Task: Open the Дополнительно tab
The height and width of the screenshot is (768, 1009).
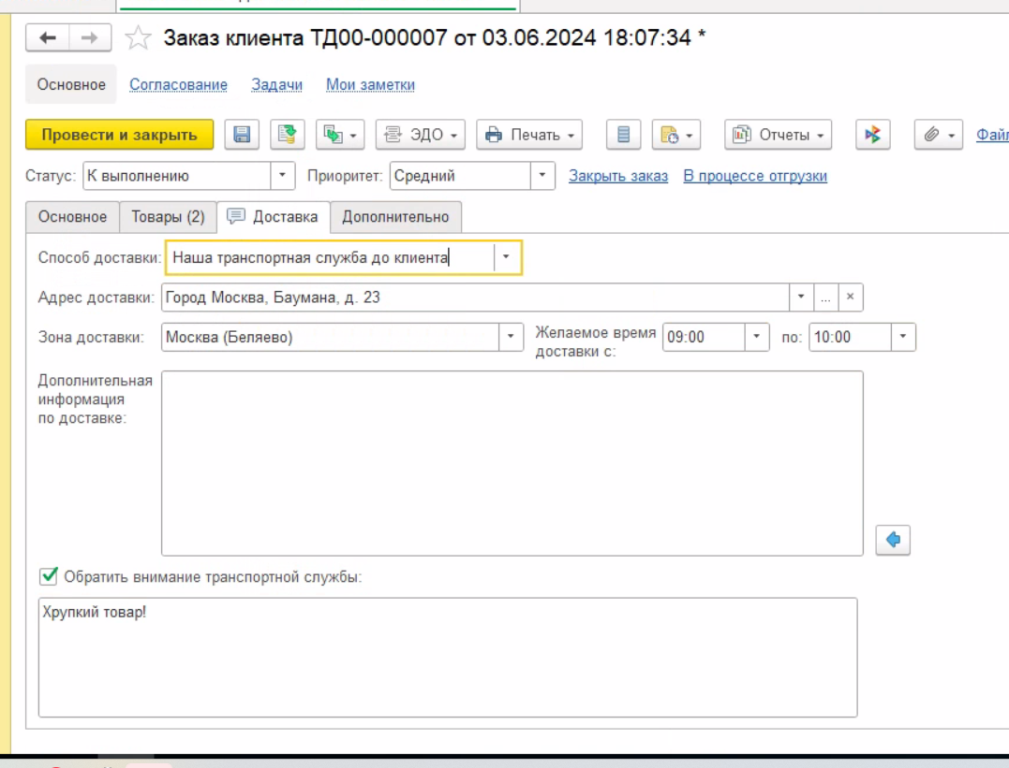Action: point(396,217)
